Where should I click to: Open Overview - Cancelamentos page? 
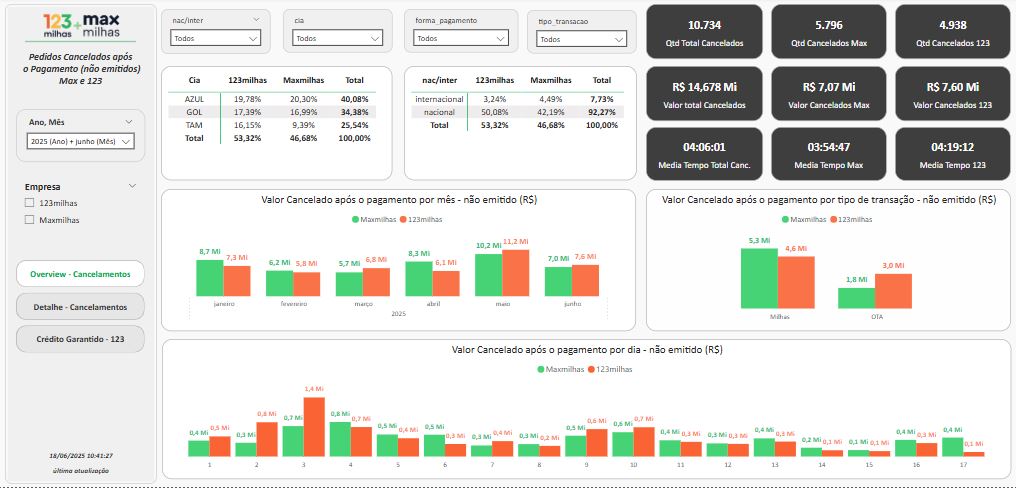click(80, 274)
